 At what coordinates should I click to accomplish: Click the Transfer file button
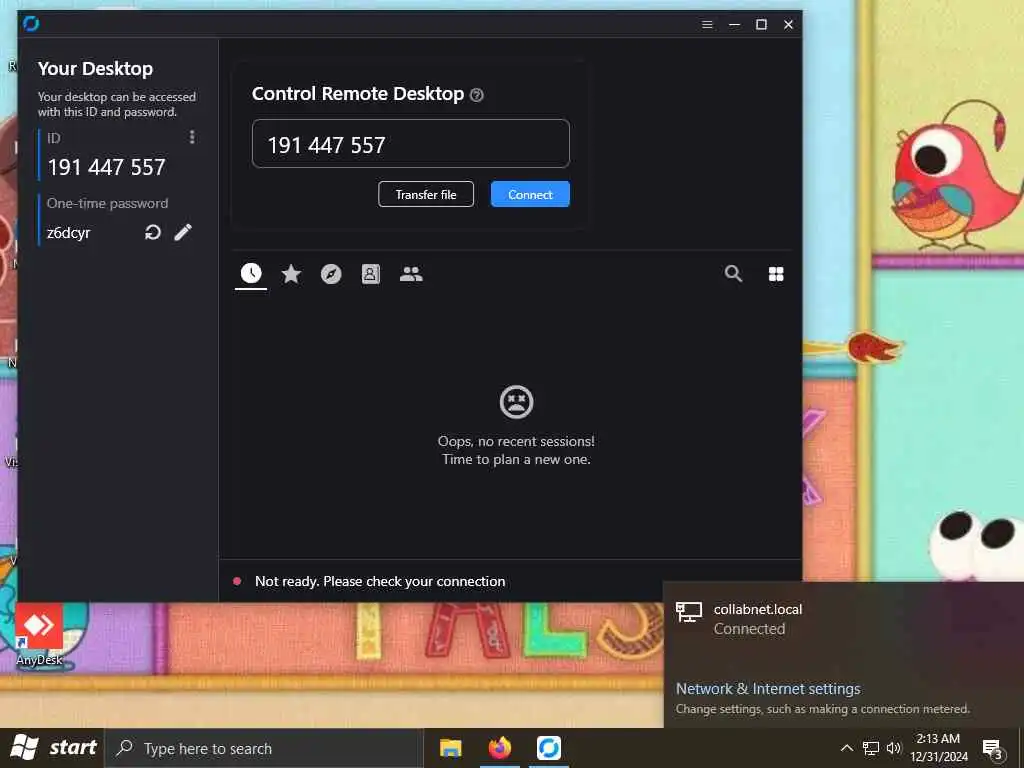coord(426,195)
